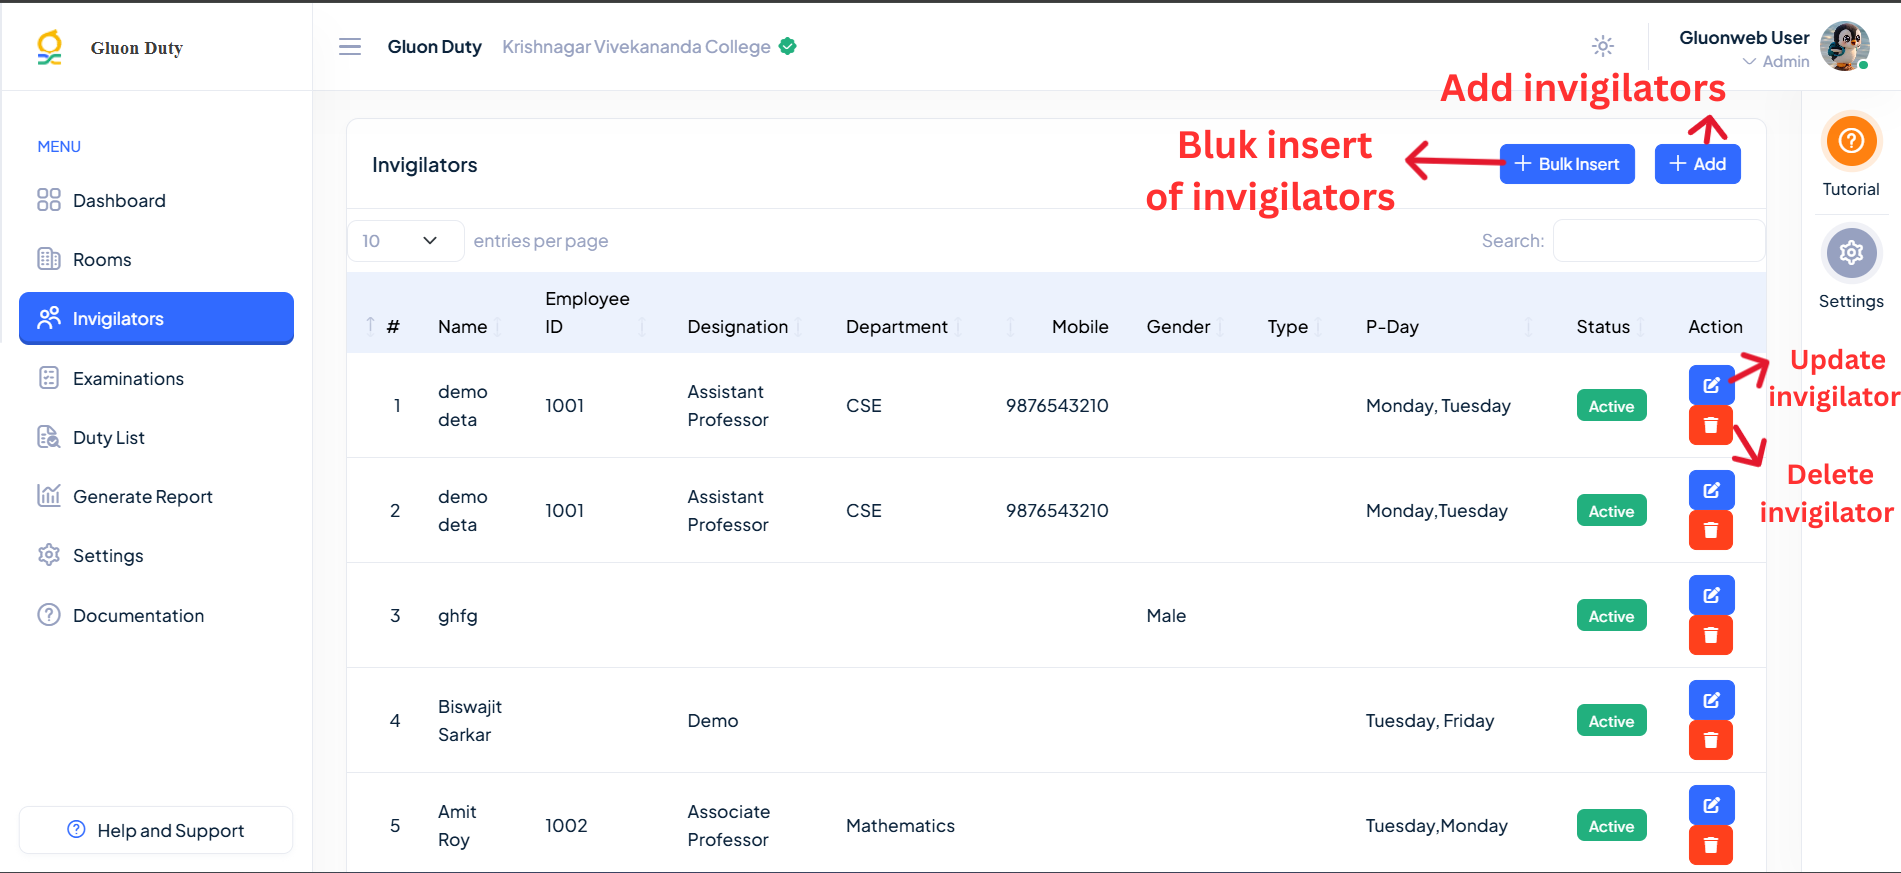Click the Add invigilator button
Viewport: 1901px width, 873px height.
(1698, 164)
